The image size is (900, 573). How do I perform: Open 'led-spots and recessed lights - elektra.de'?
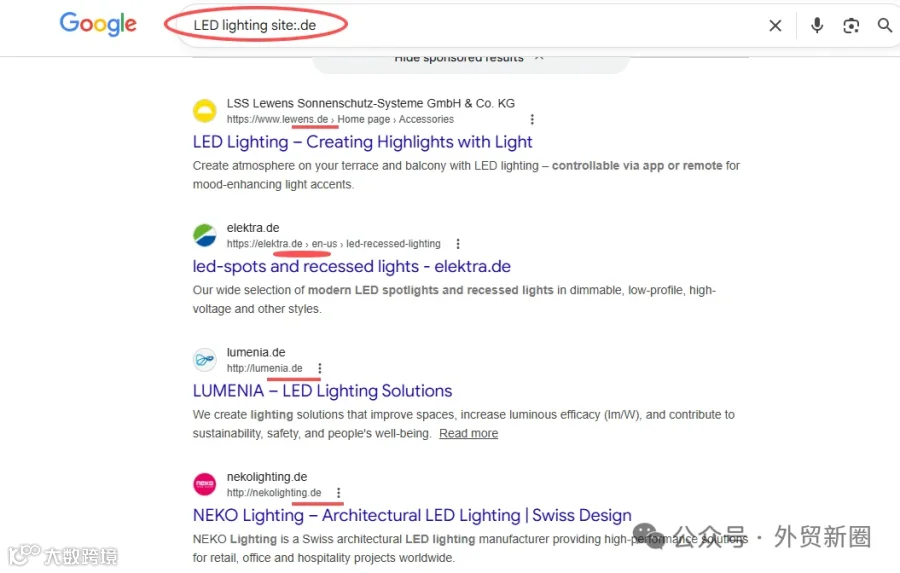(x=351, y=266)
